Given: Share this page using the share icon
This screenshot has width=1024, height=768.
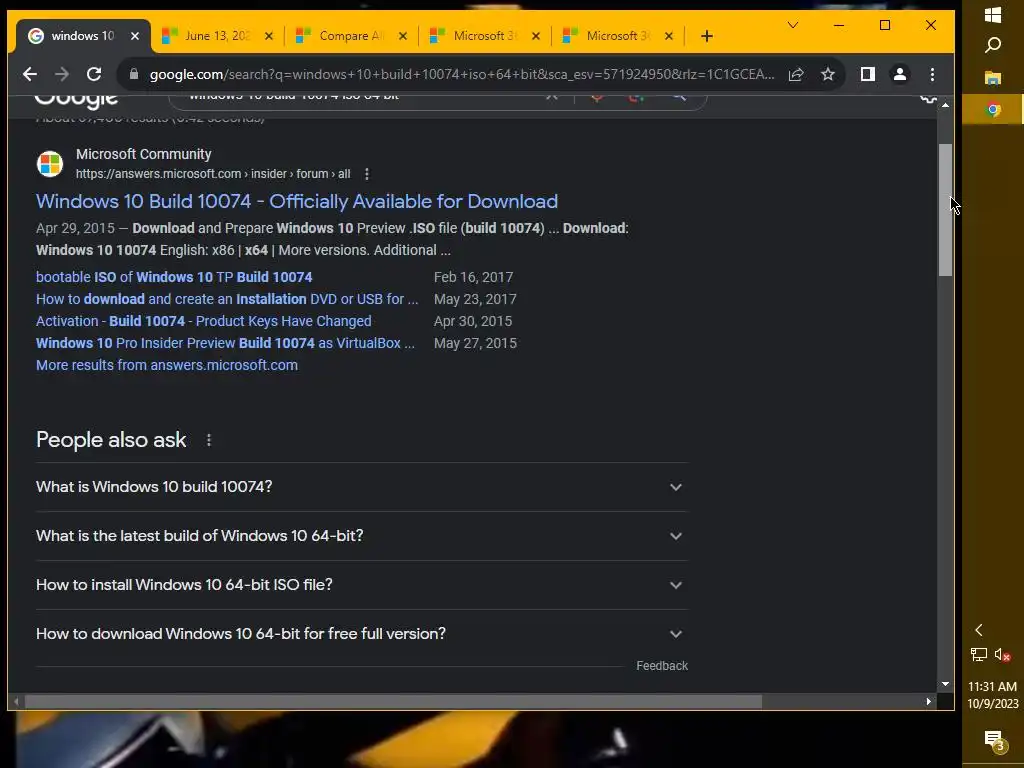Looking at the screenshot, I should click(795, 74).
